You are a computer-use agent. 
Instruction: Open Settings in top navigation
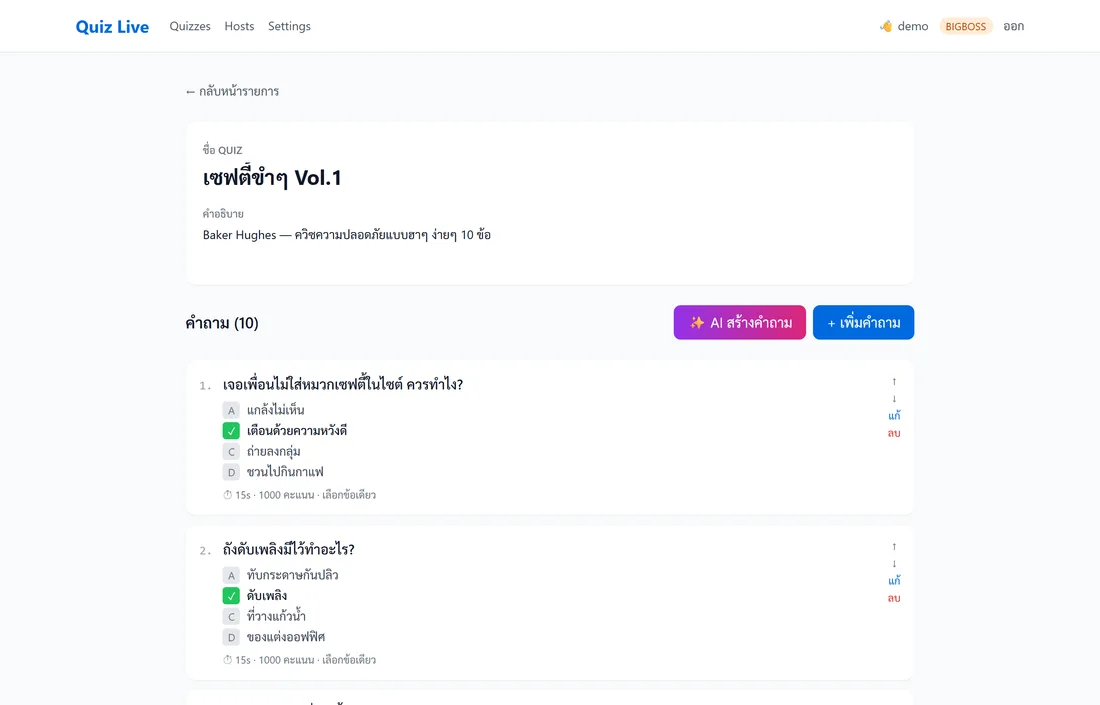289,26
